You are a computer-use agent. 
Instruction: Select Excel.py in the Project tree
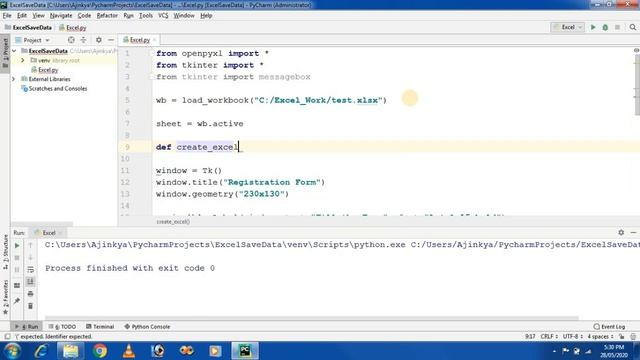[x=44, y=70]
